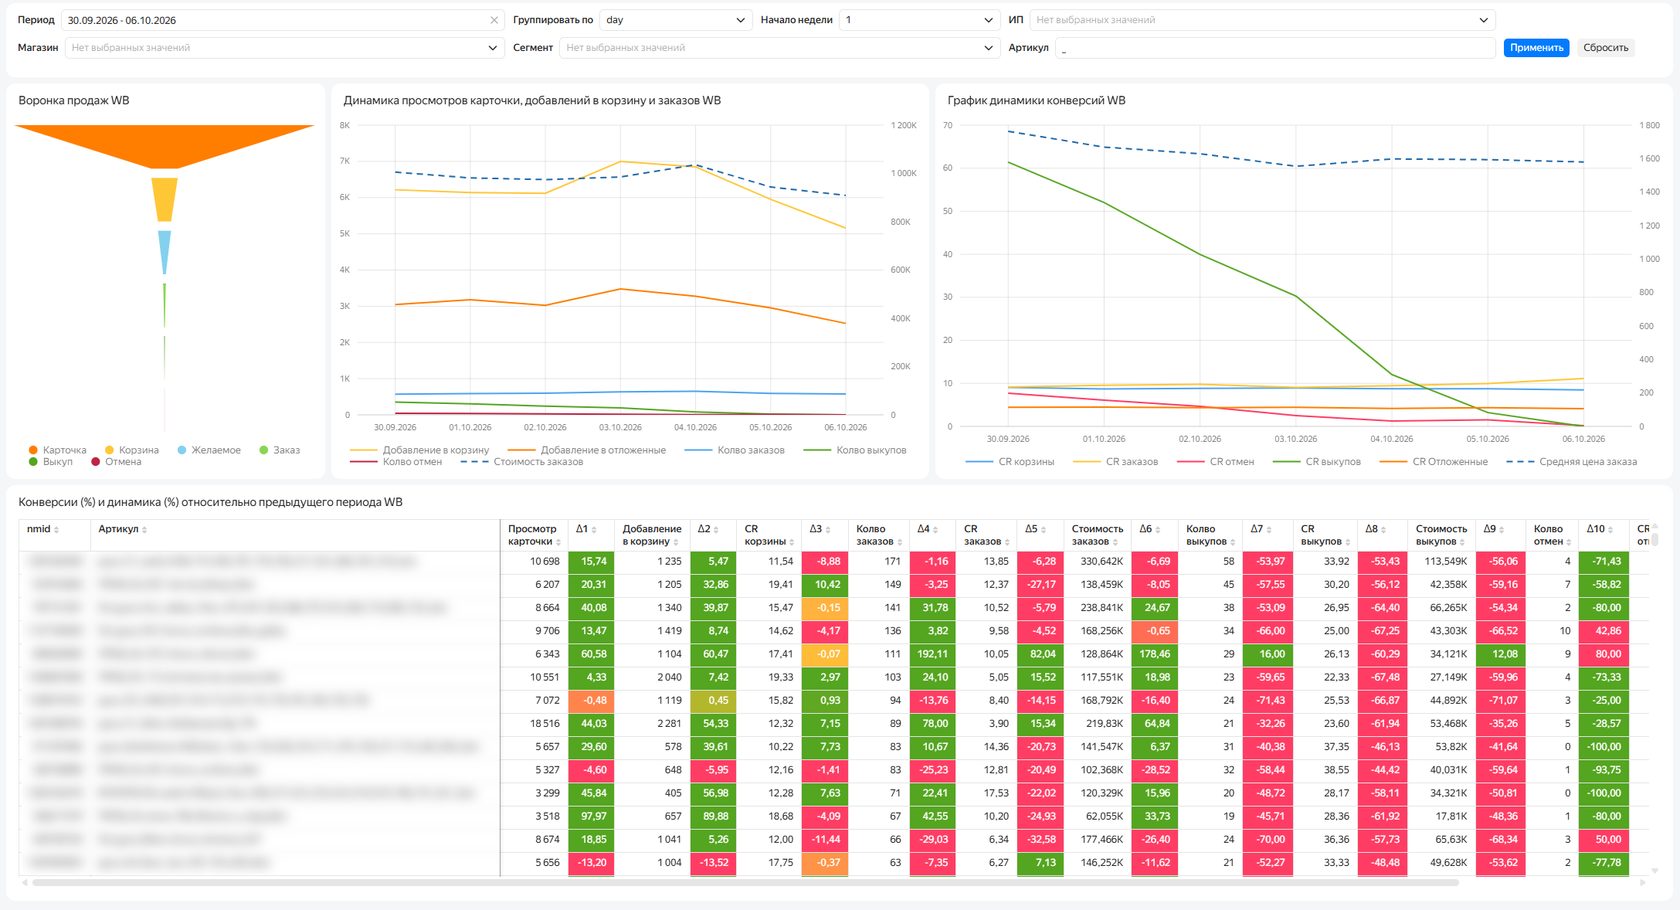The height and width of the screenshot is (910, 1680).
Task: Click the sort icon next to Δ7
Action: [1270, 530]
